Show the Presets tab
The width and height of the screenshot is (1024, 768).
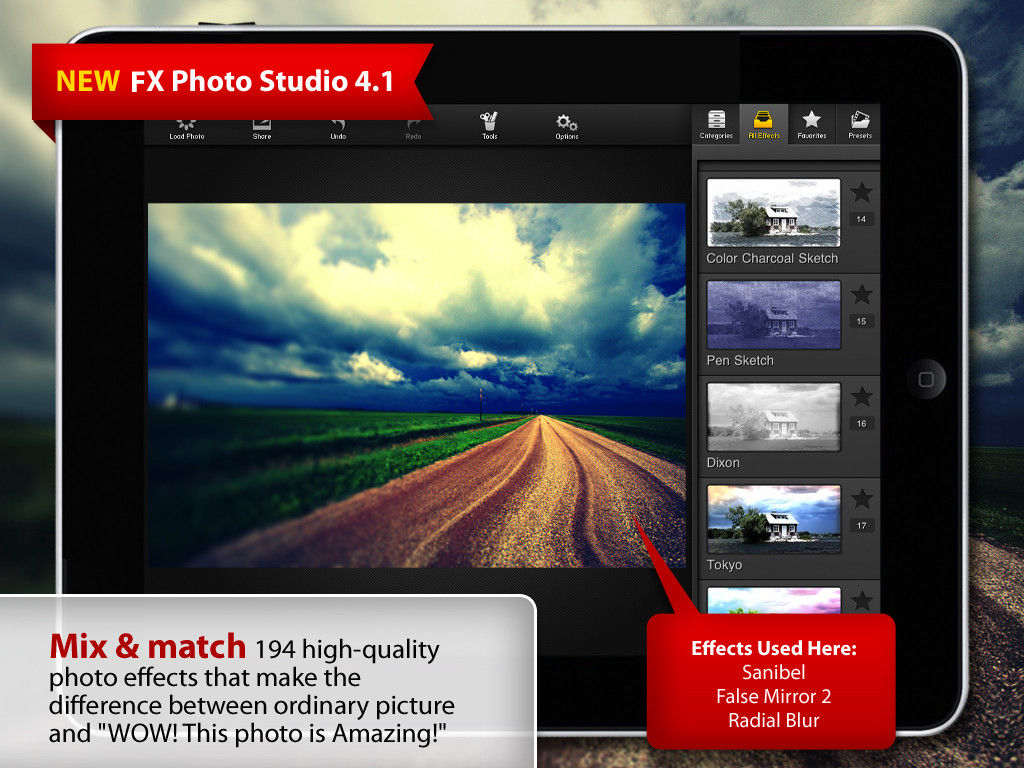[859, 124]
